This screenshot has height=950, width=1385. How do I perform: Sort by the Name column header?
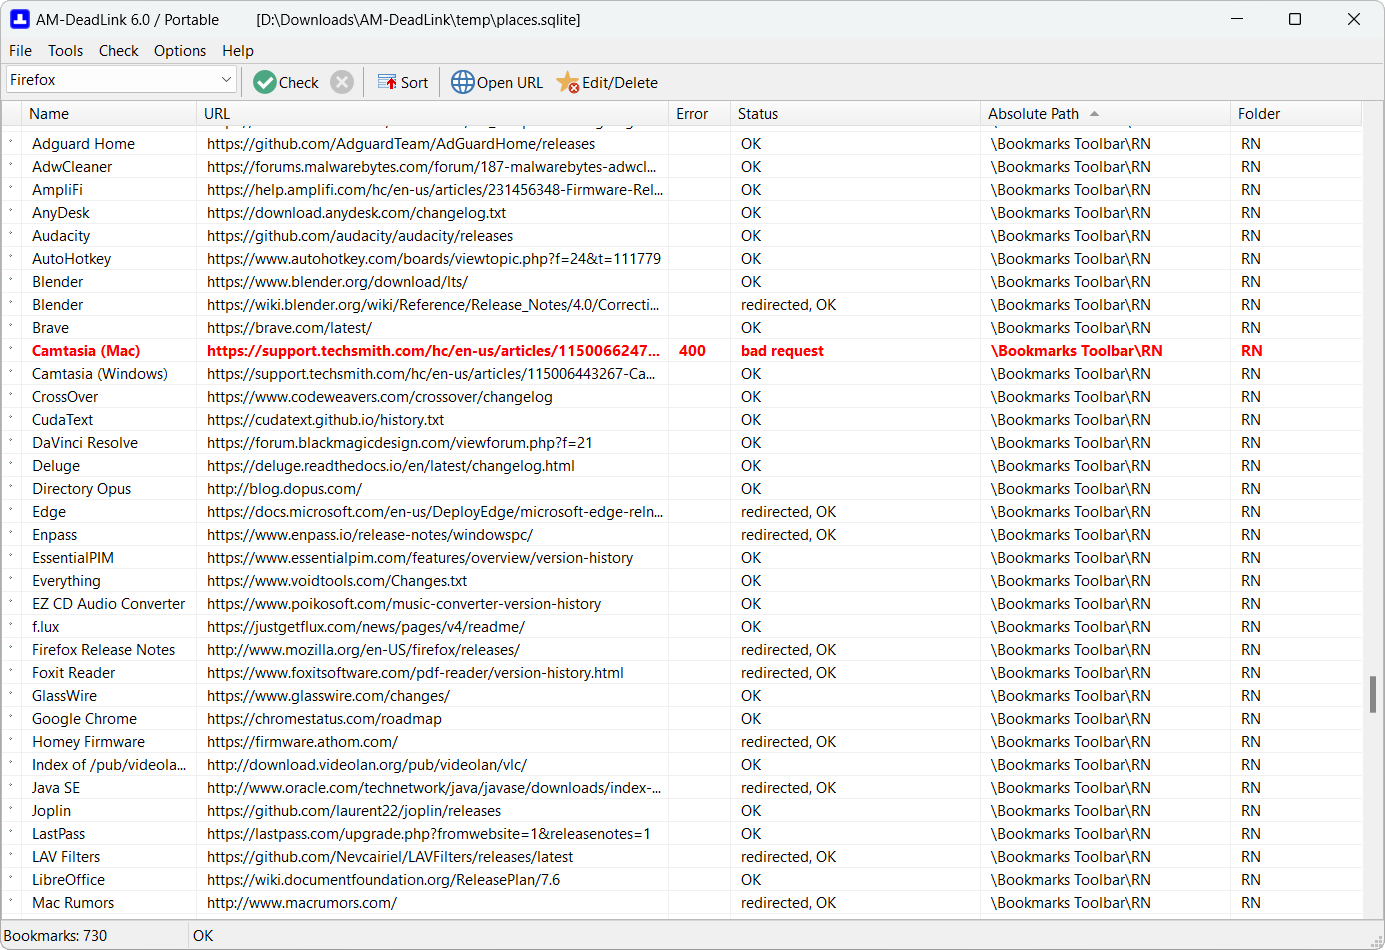coord(109,114)
